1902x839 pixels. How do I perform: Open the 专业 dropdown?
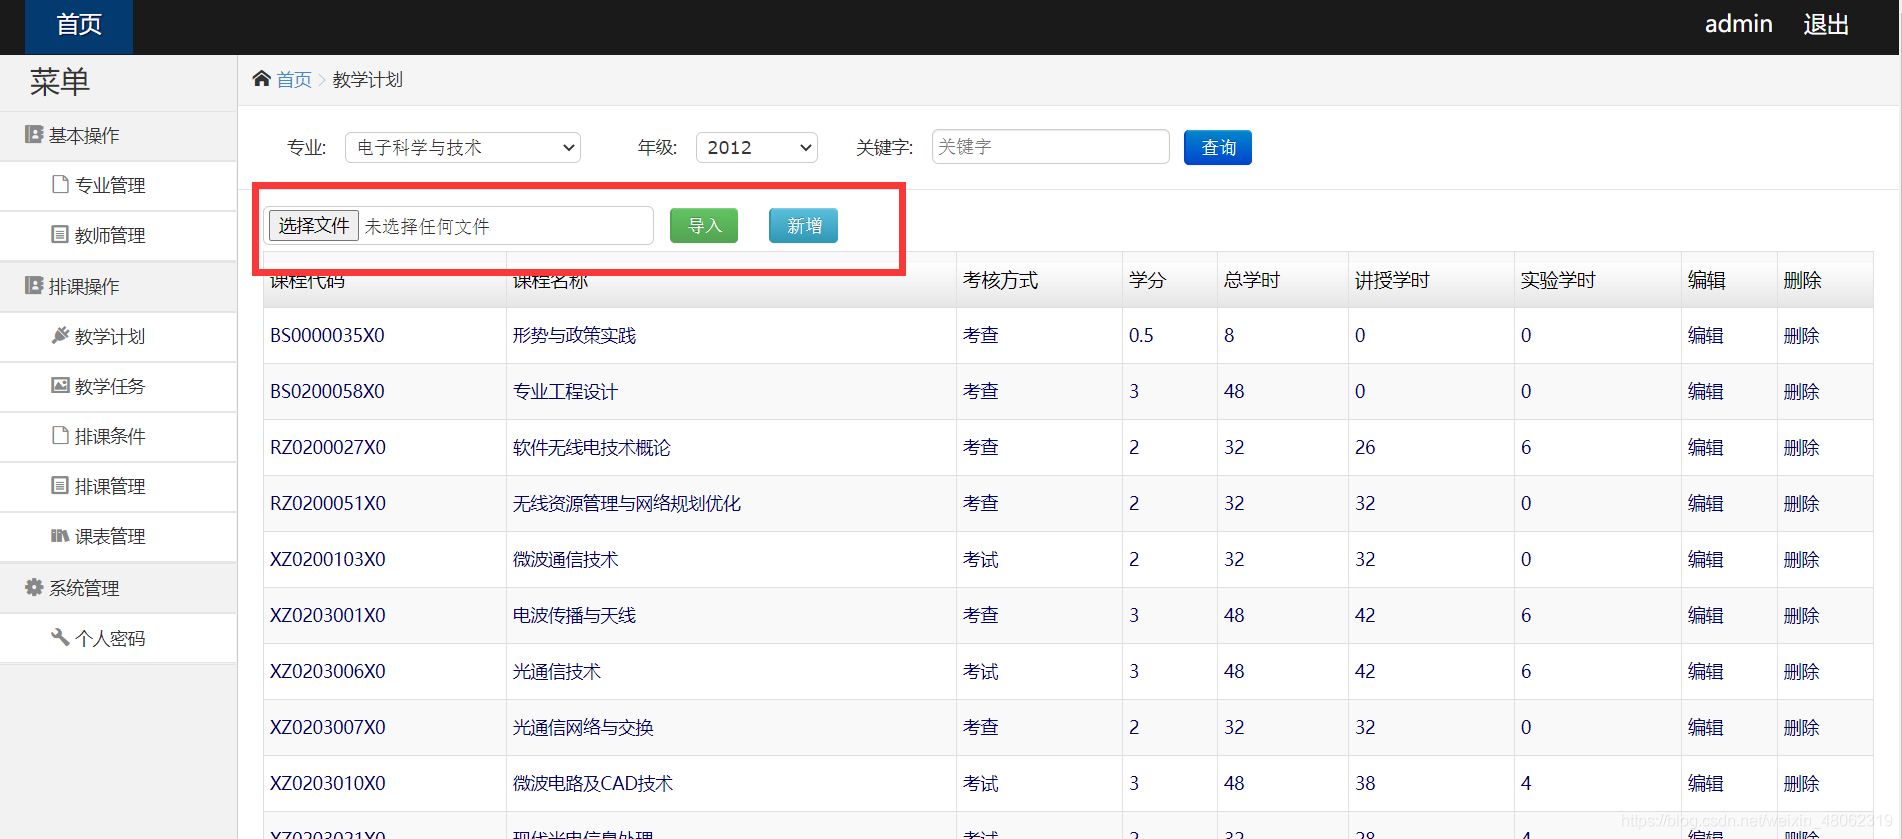click(x=463, y=148)
